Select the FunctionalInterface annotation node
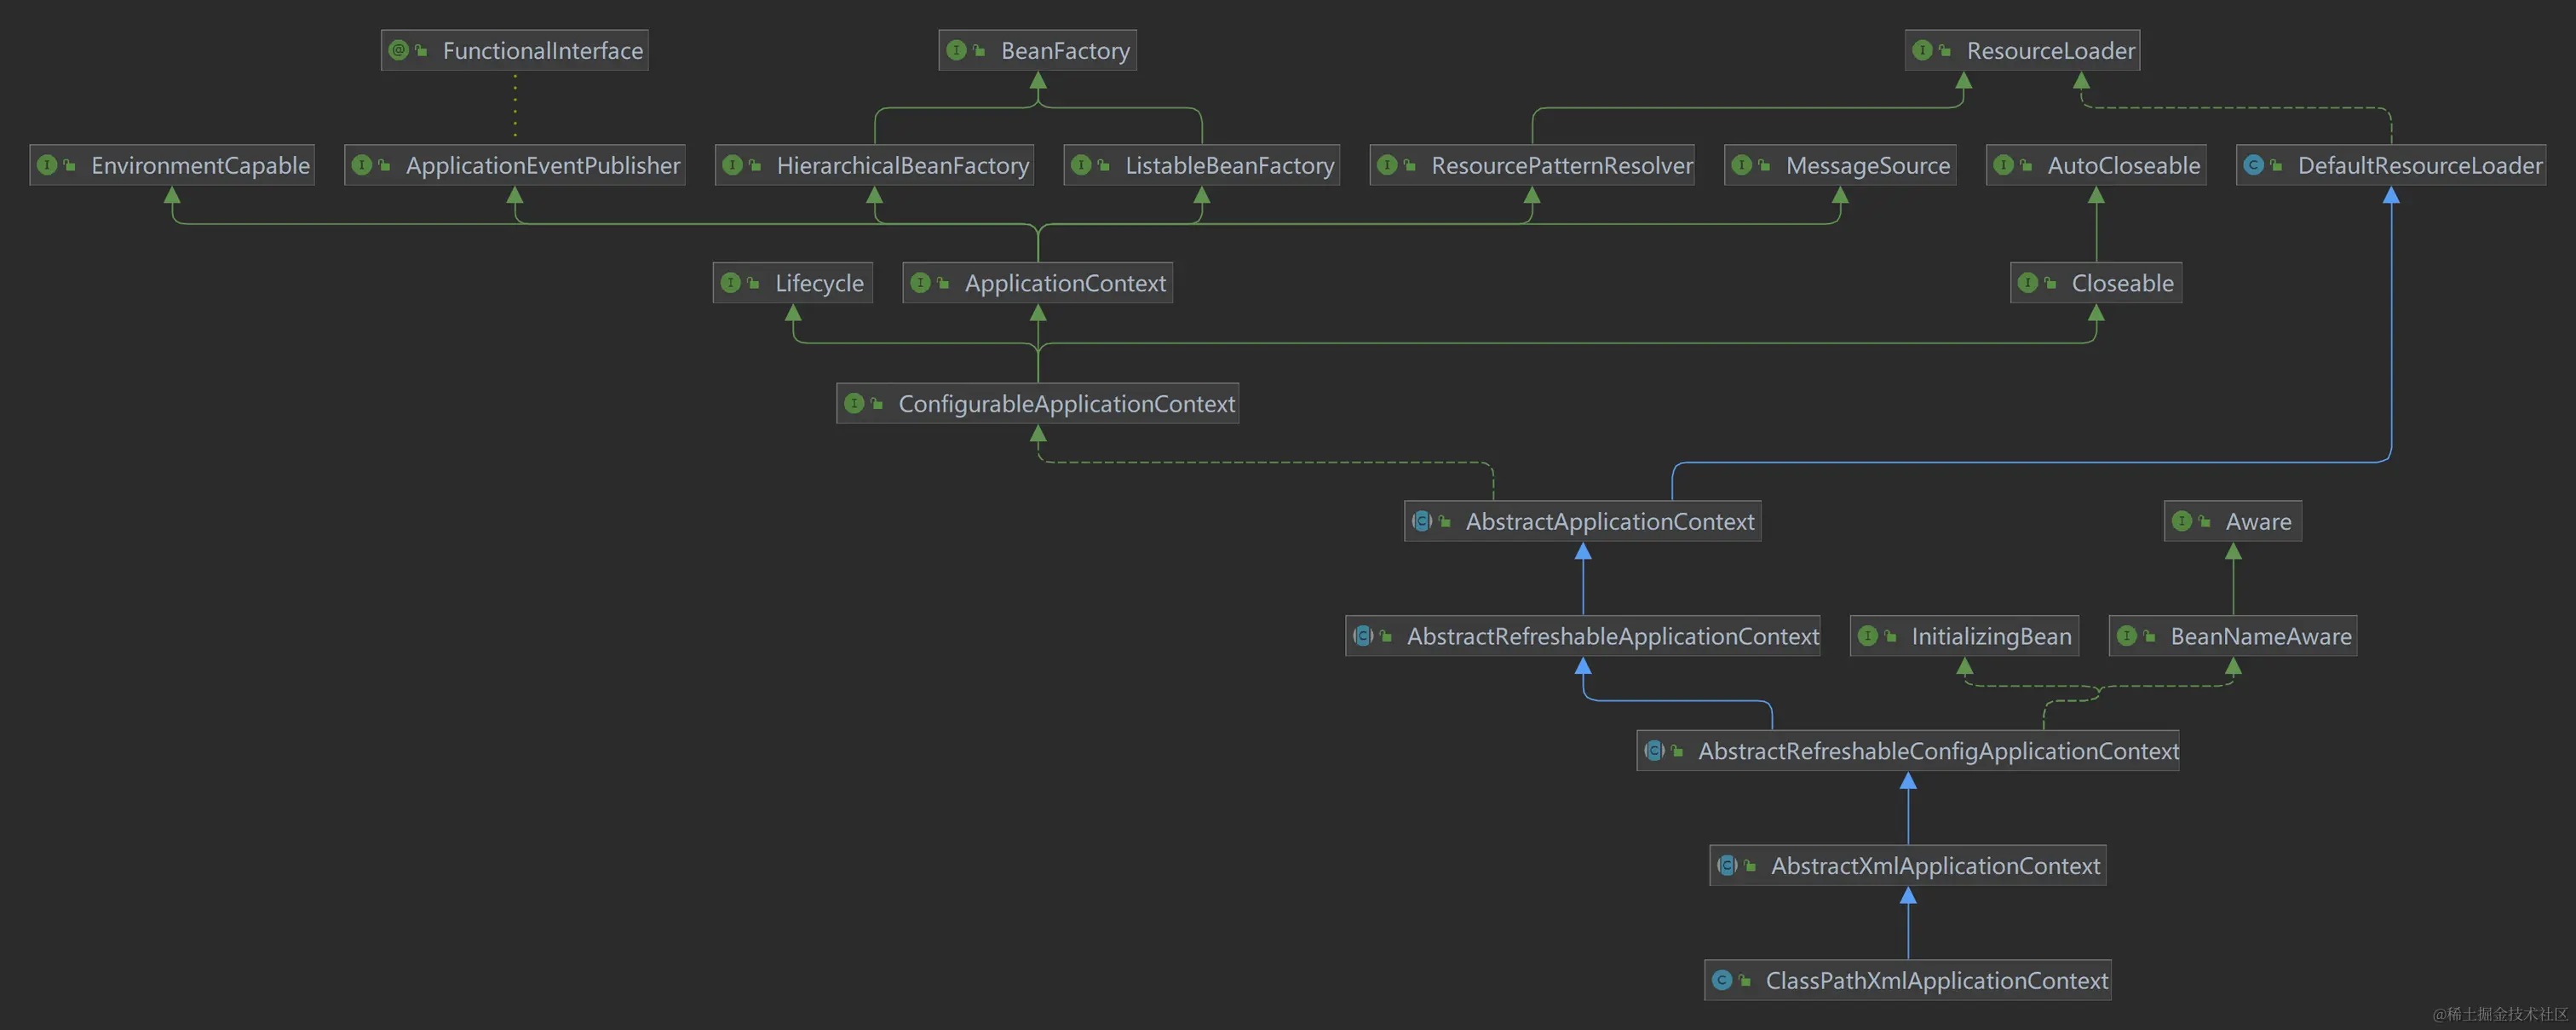This screenshot has width=2576, height=1030. 514,50
